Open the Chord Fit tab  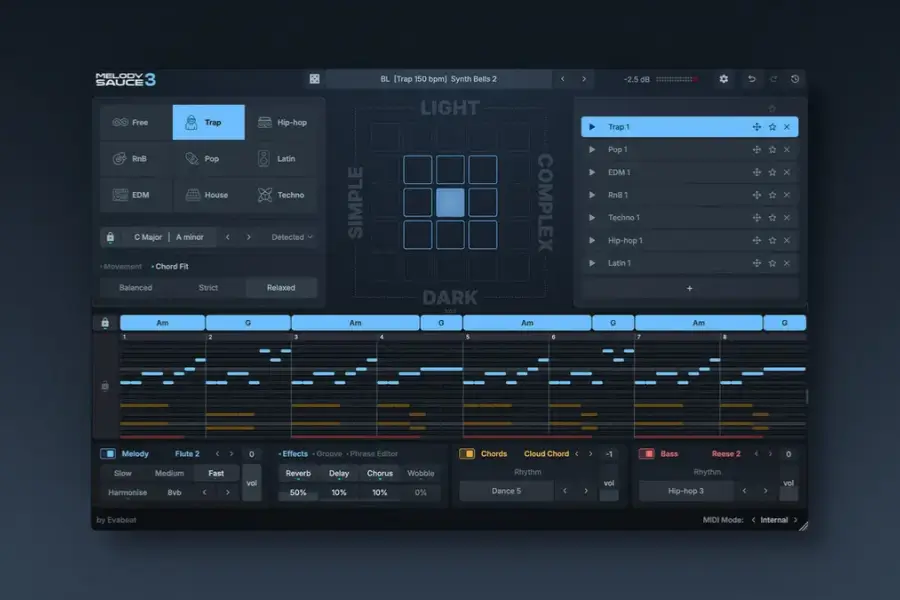(170, 266)
